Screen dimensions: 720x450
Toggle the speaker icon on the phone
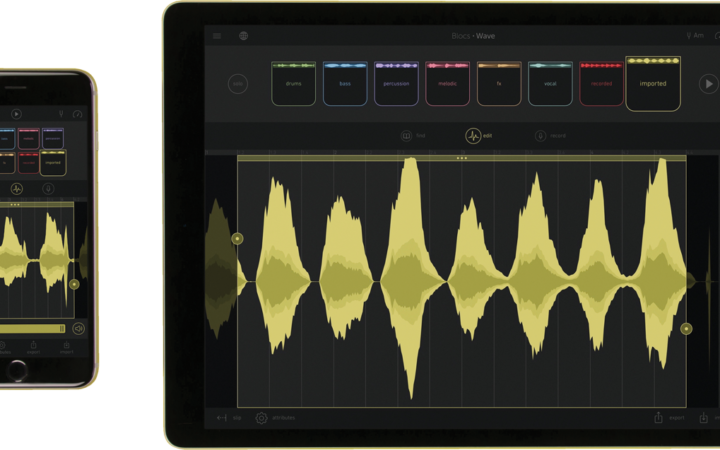(x=78, y=328)
